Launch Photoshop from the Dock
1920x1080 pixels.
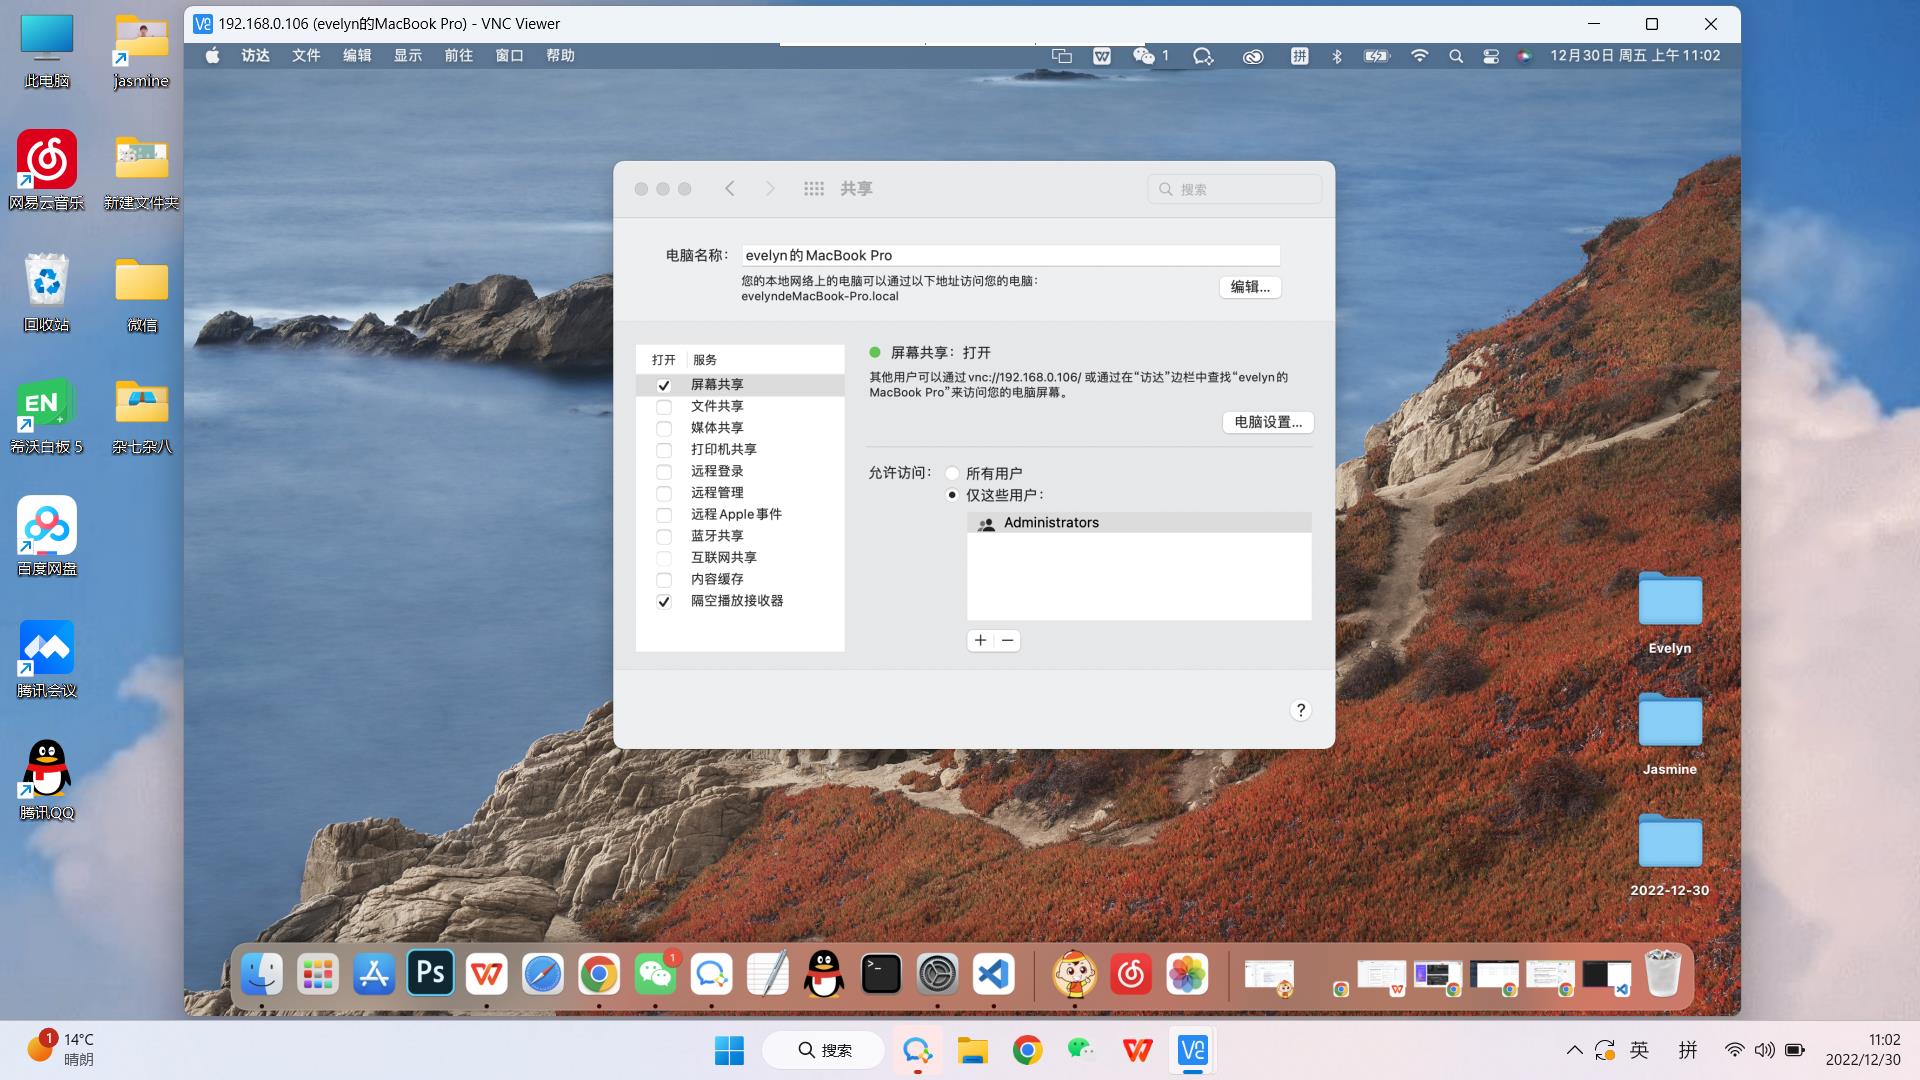point(430,972)
